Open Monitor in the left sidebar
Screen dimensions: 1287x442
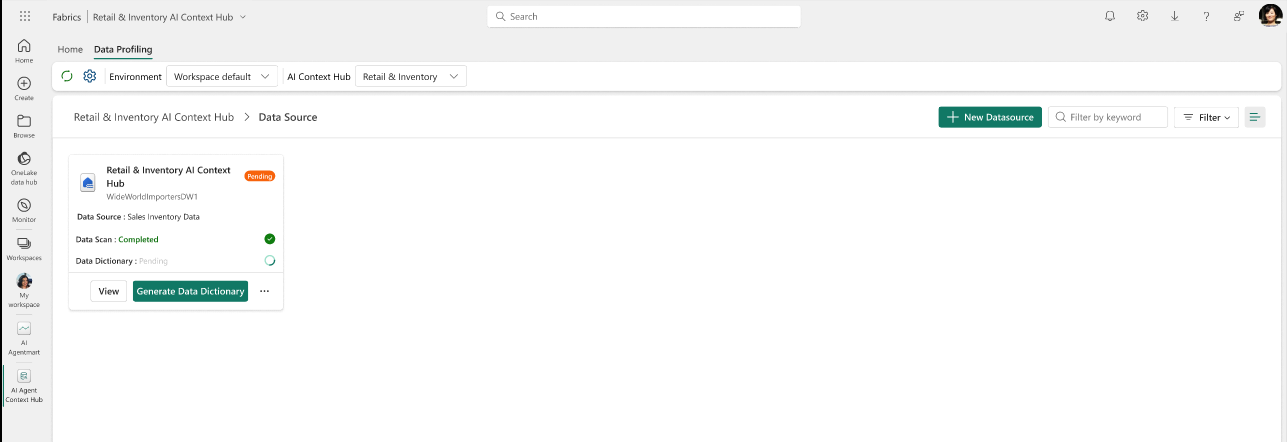(24, 210)
